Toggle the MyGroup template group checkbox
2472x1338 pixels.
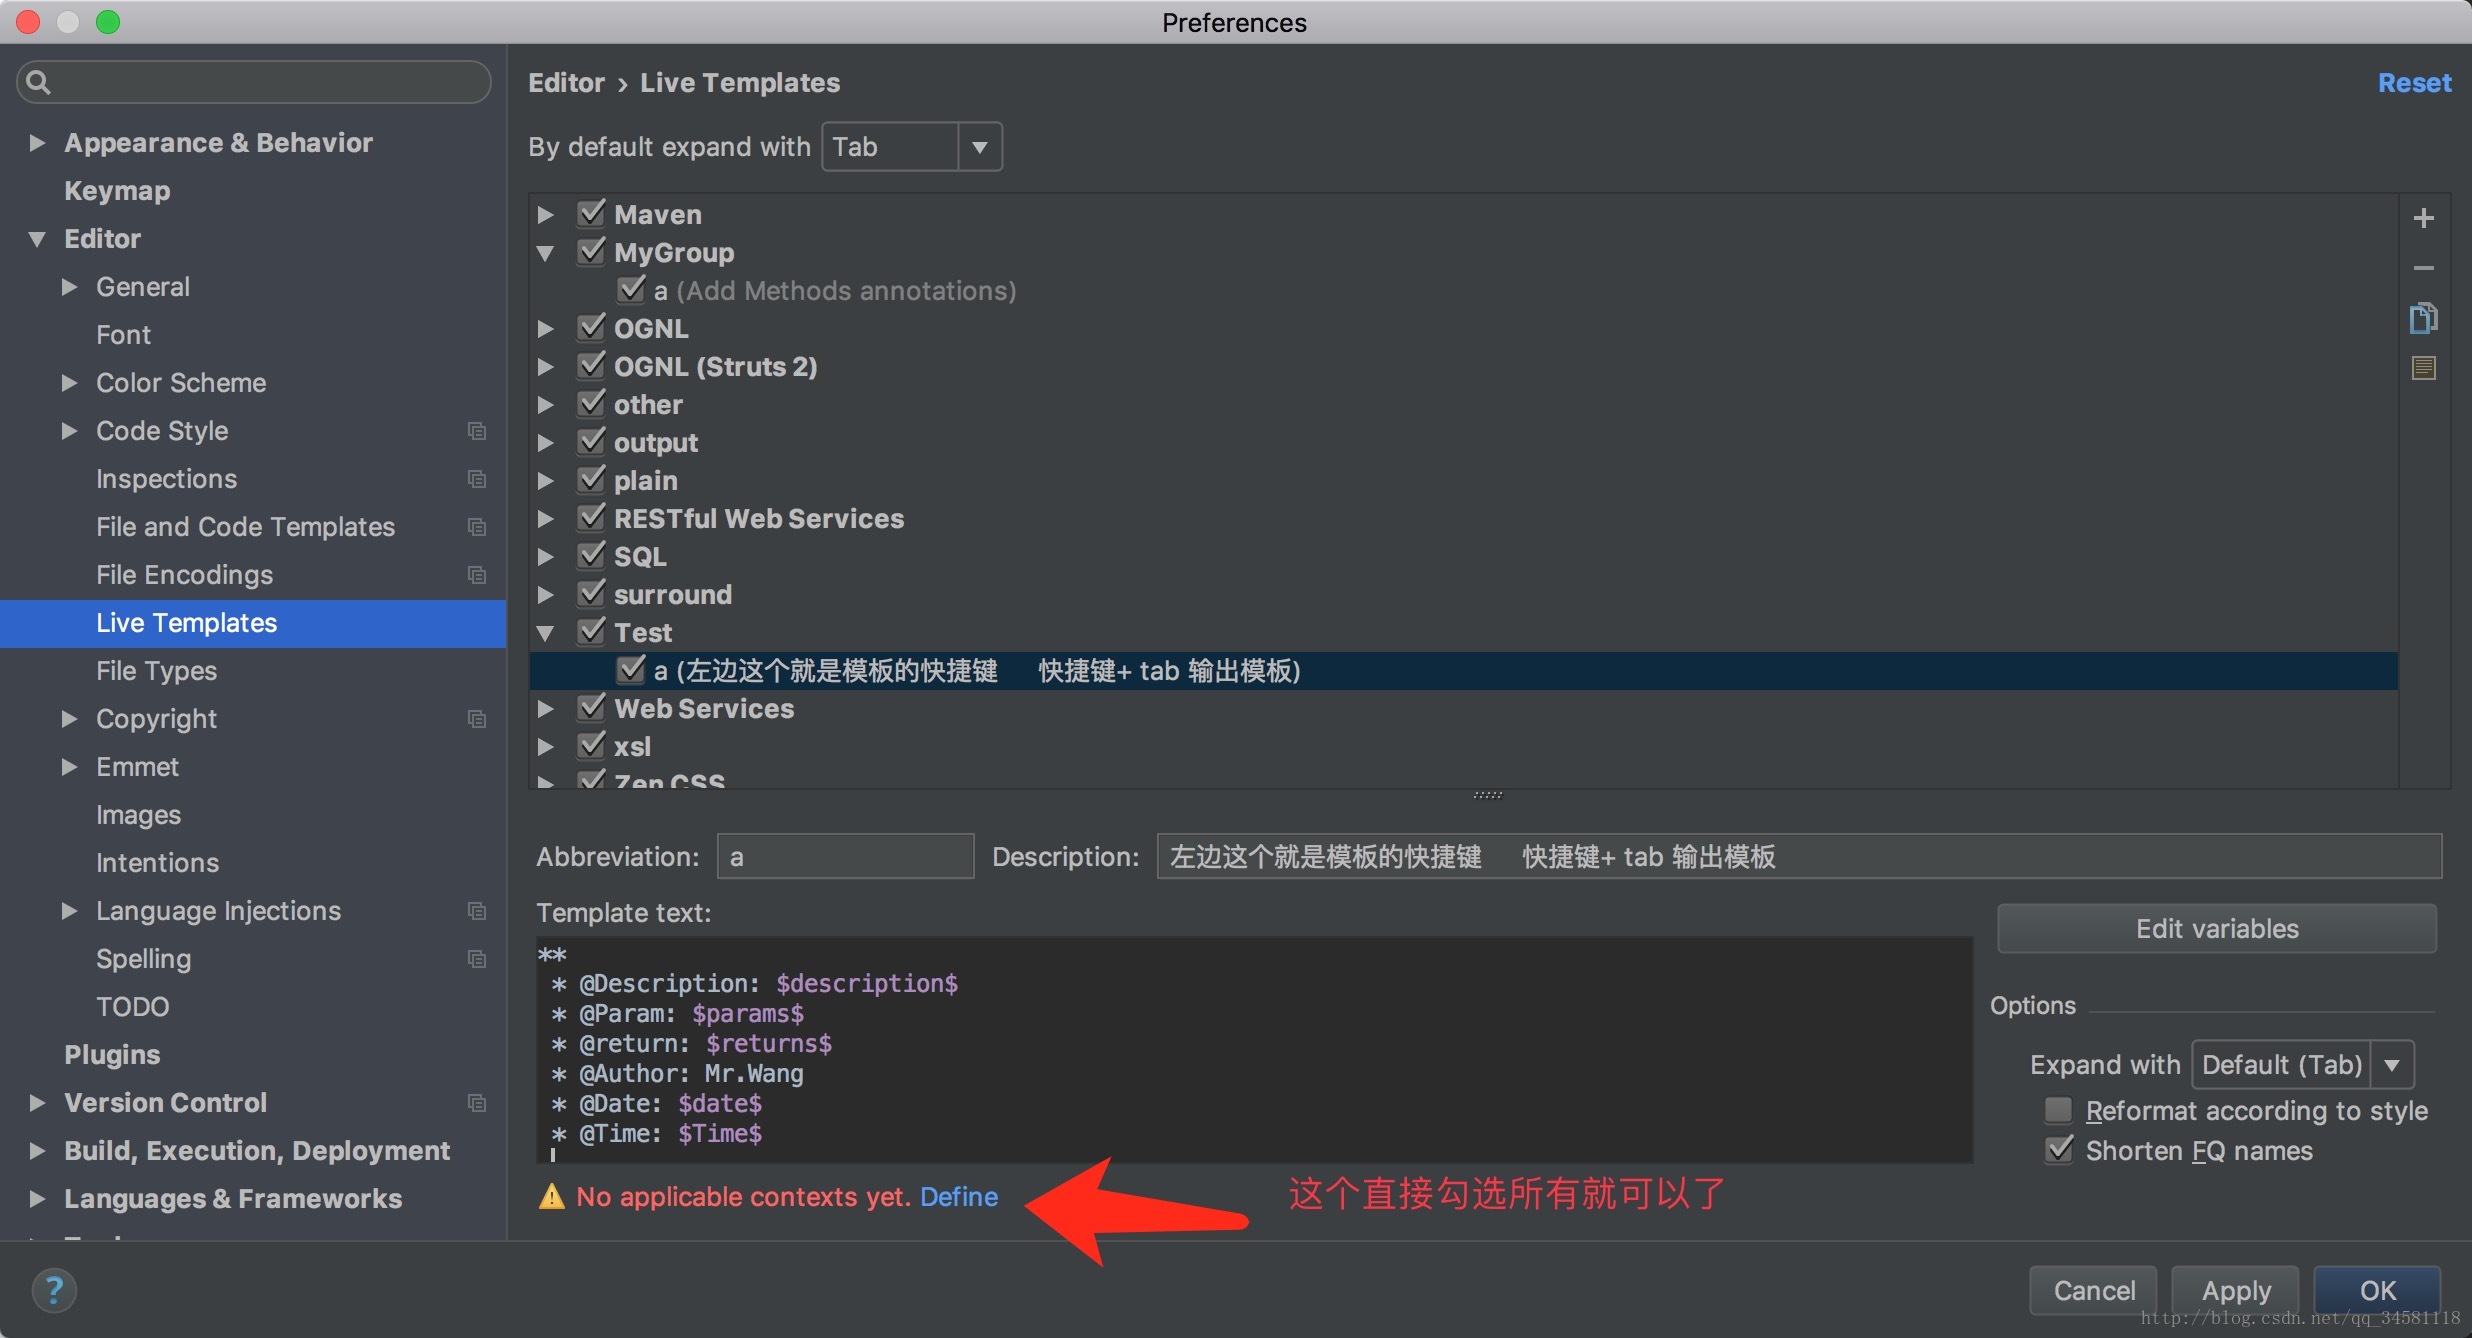(590, 250)
